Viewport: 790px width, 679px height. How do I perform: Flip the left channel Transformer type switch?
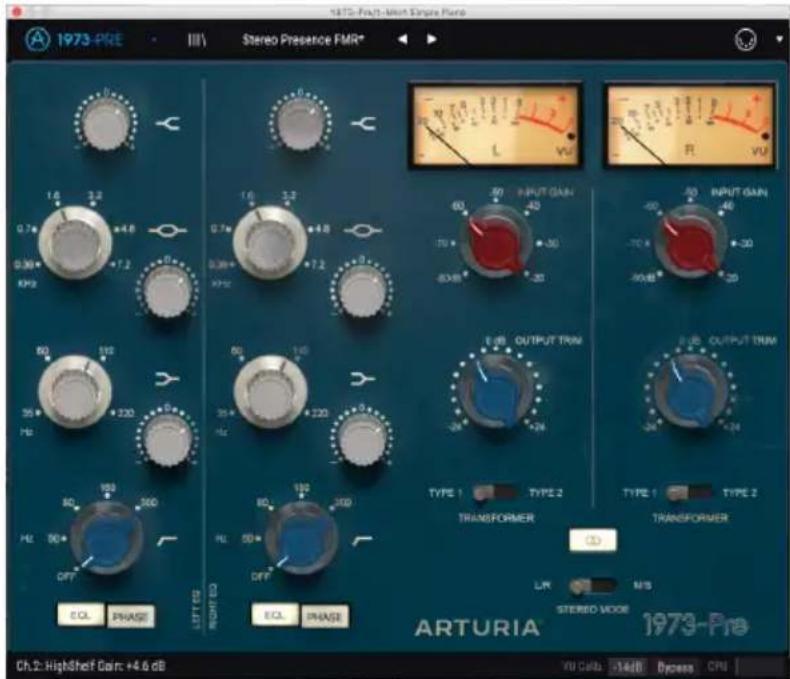point(496,493)
